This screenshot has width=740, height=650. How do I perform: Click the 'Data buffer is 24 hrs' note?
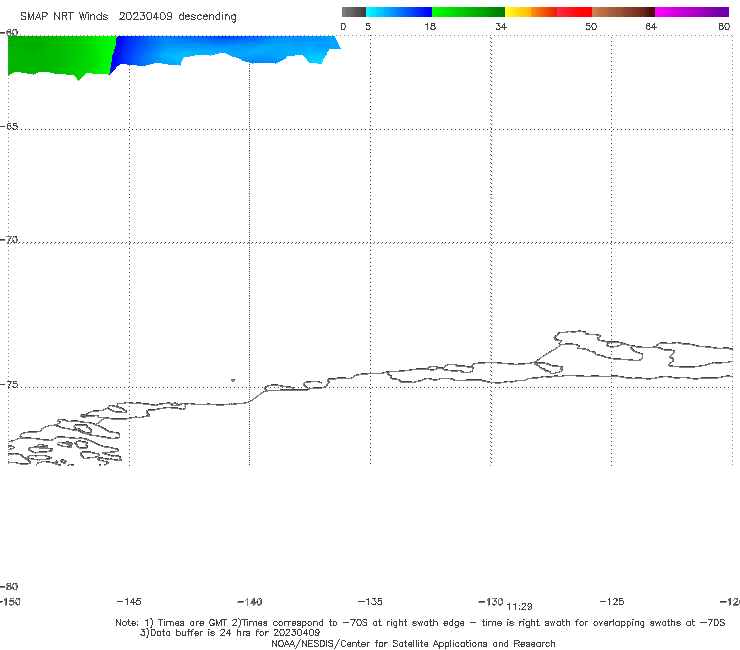(x=230, y=633)
